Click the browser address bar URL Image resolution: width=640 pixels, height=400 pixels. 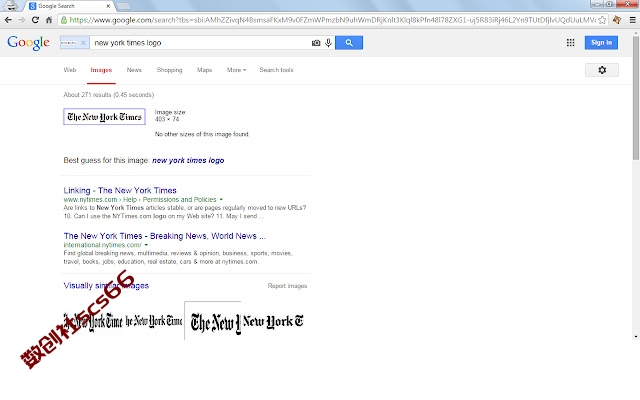coord(333,20)
